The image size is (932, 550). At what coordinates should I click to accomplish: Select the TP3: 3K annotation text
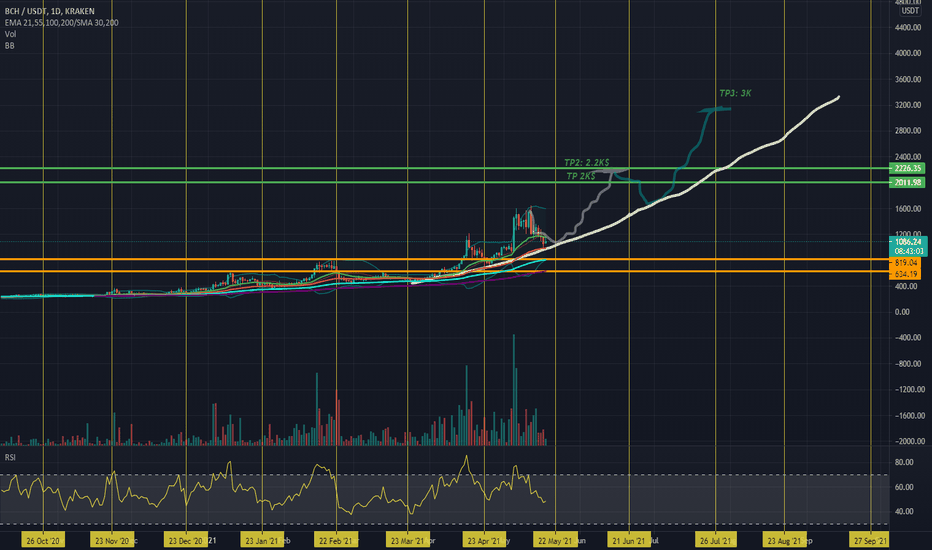pos(735,93)
